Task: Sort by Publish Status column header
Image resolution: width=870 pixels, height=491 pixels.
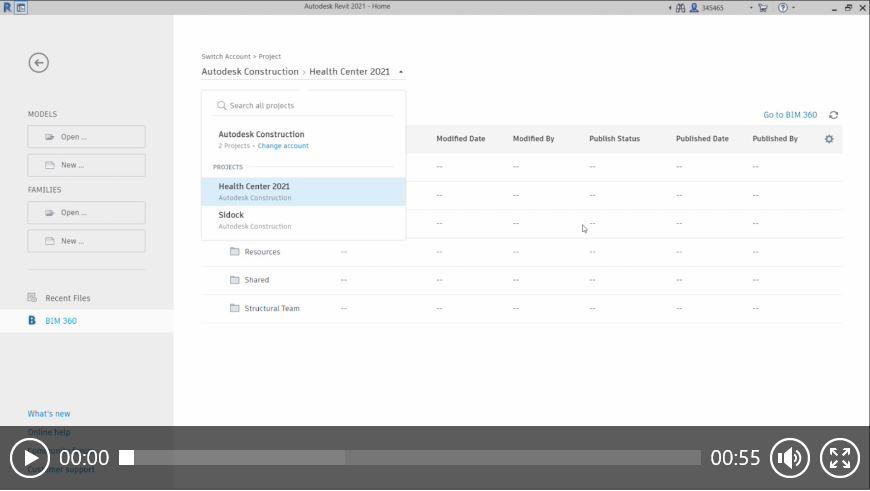Action: coord(614,139)
